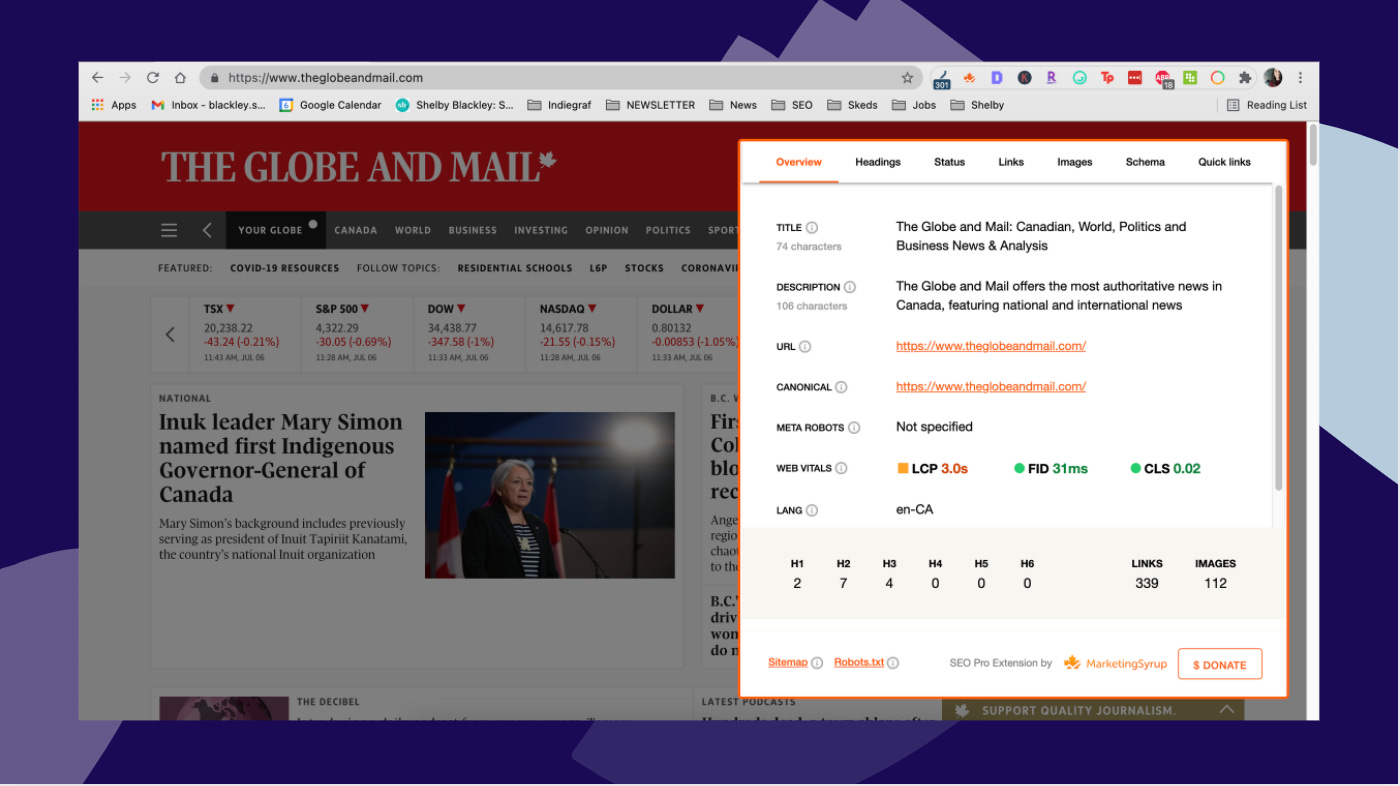Viewport: 1400px width, 786px height.
Task: Open the News bookmarks folder
Action: coord(733,105)
